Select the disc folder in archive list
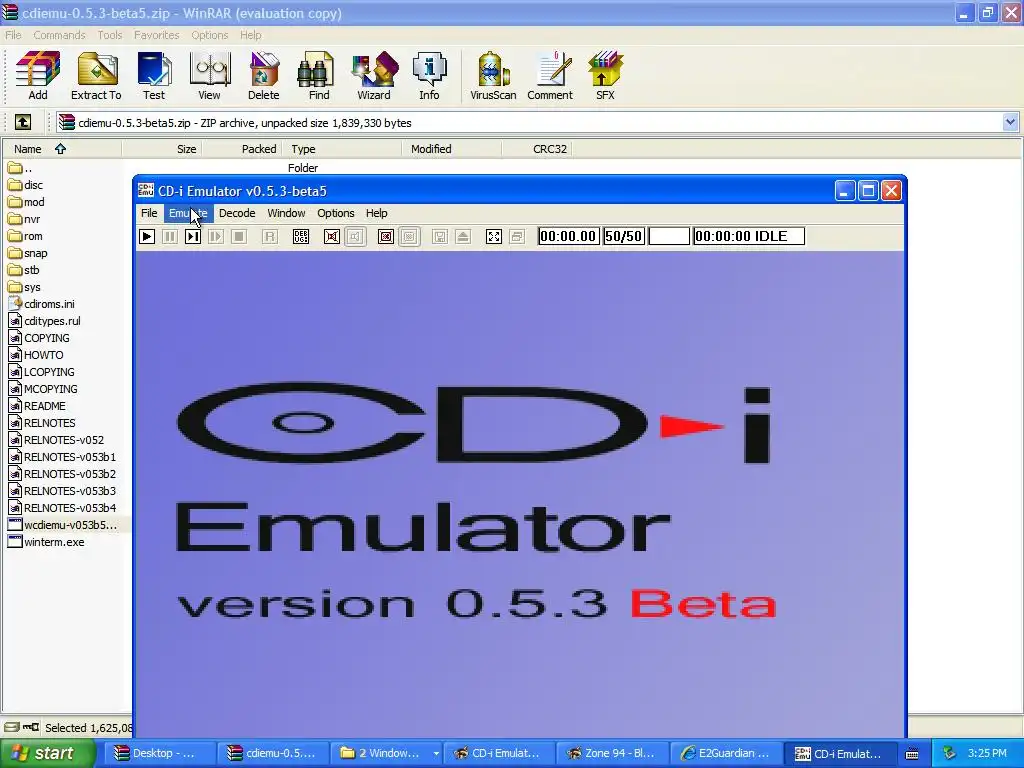This screenshot has width=1024, height=768. pyautogui.click(x=26, y=185)
